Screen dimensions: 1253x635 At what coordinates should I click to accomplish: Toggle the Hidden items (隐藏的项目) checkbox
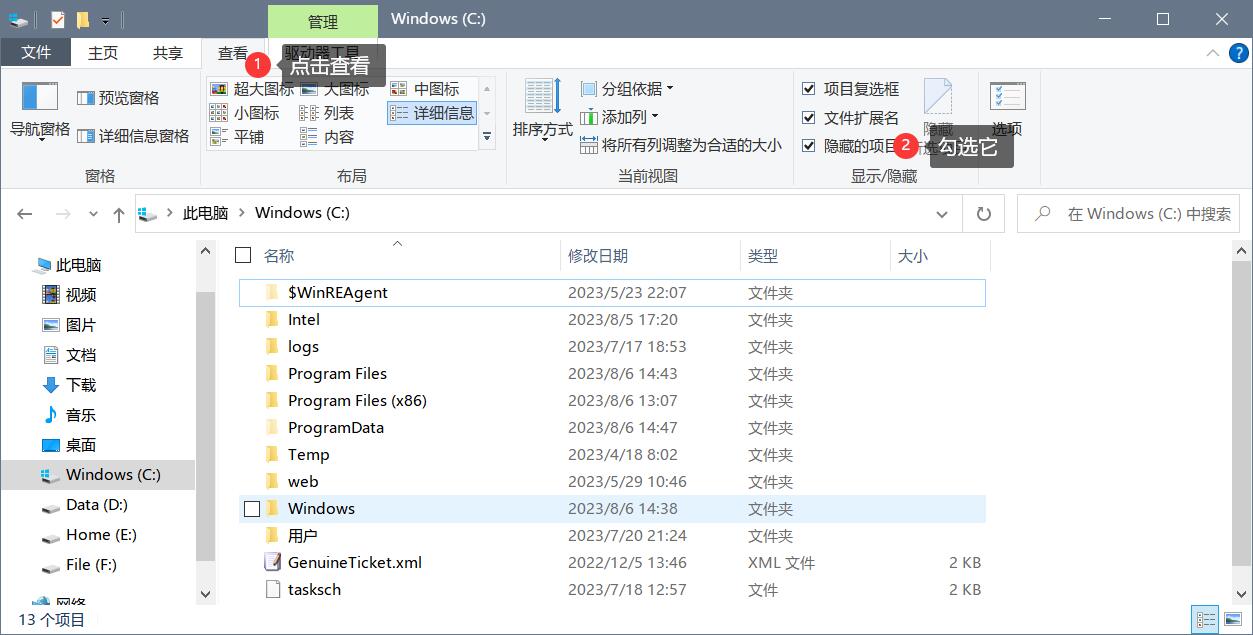pos(808,146)
